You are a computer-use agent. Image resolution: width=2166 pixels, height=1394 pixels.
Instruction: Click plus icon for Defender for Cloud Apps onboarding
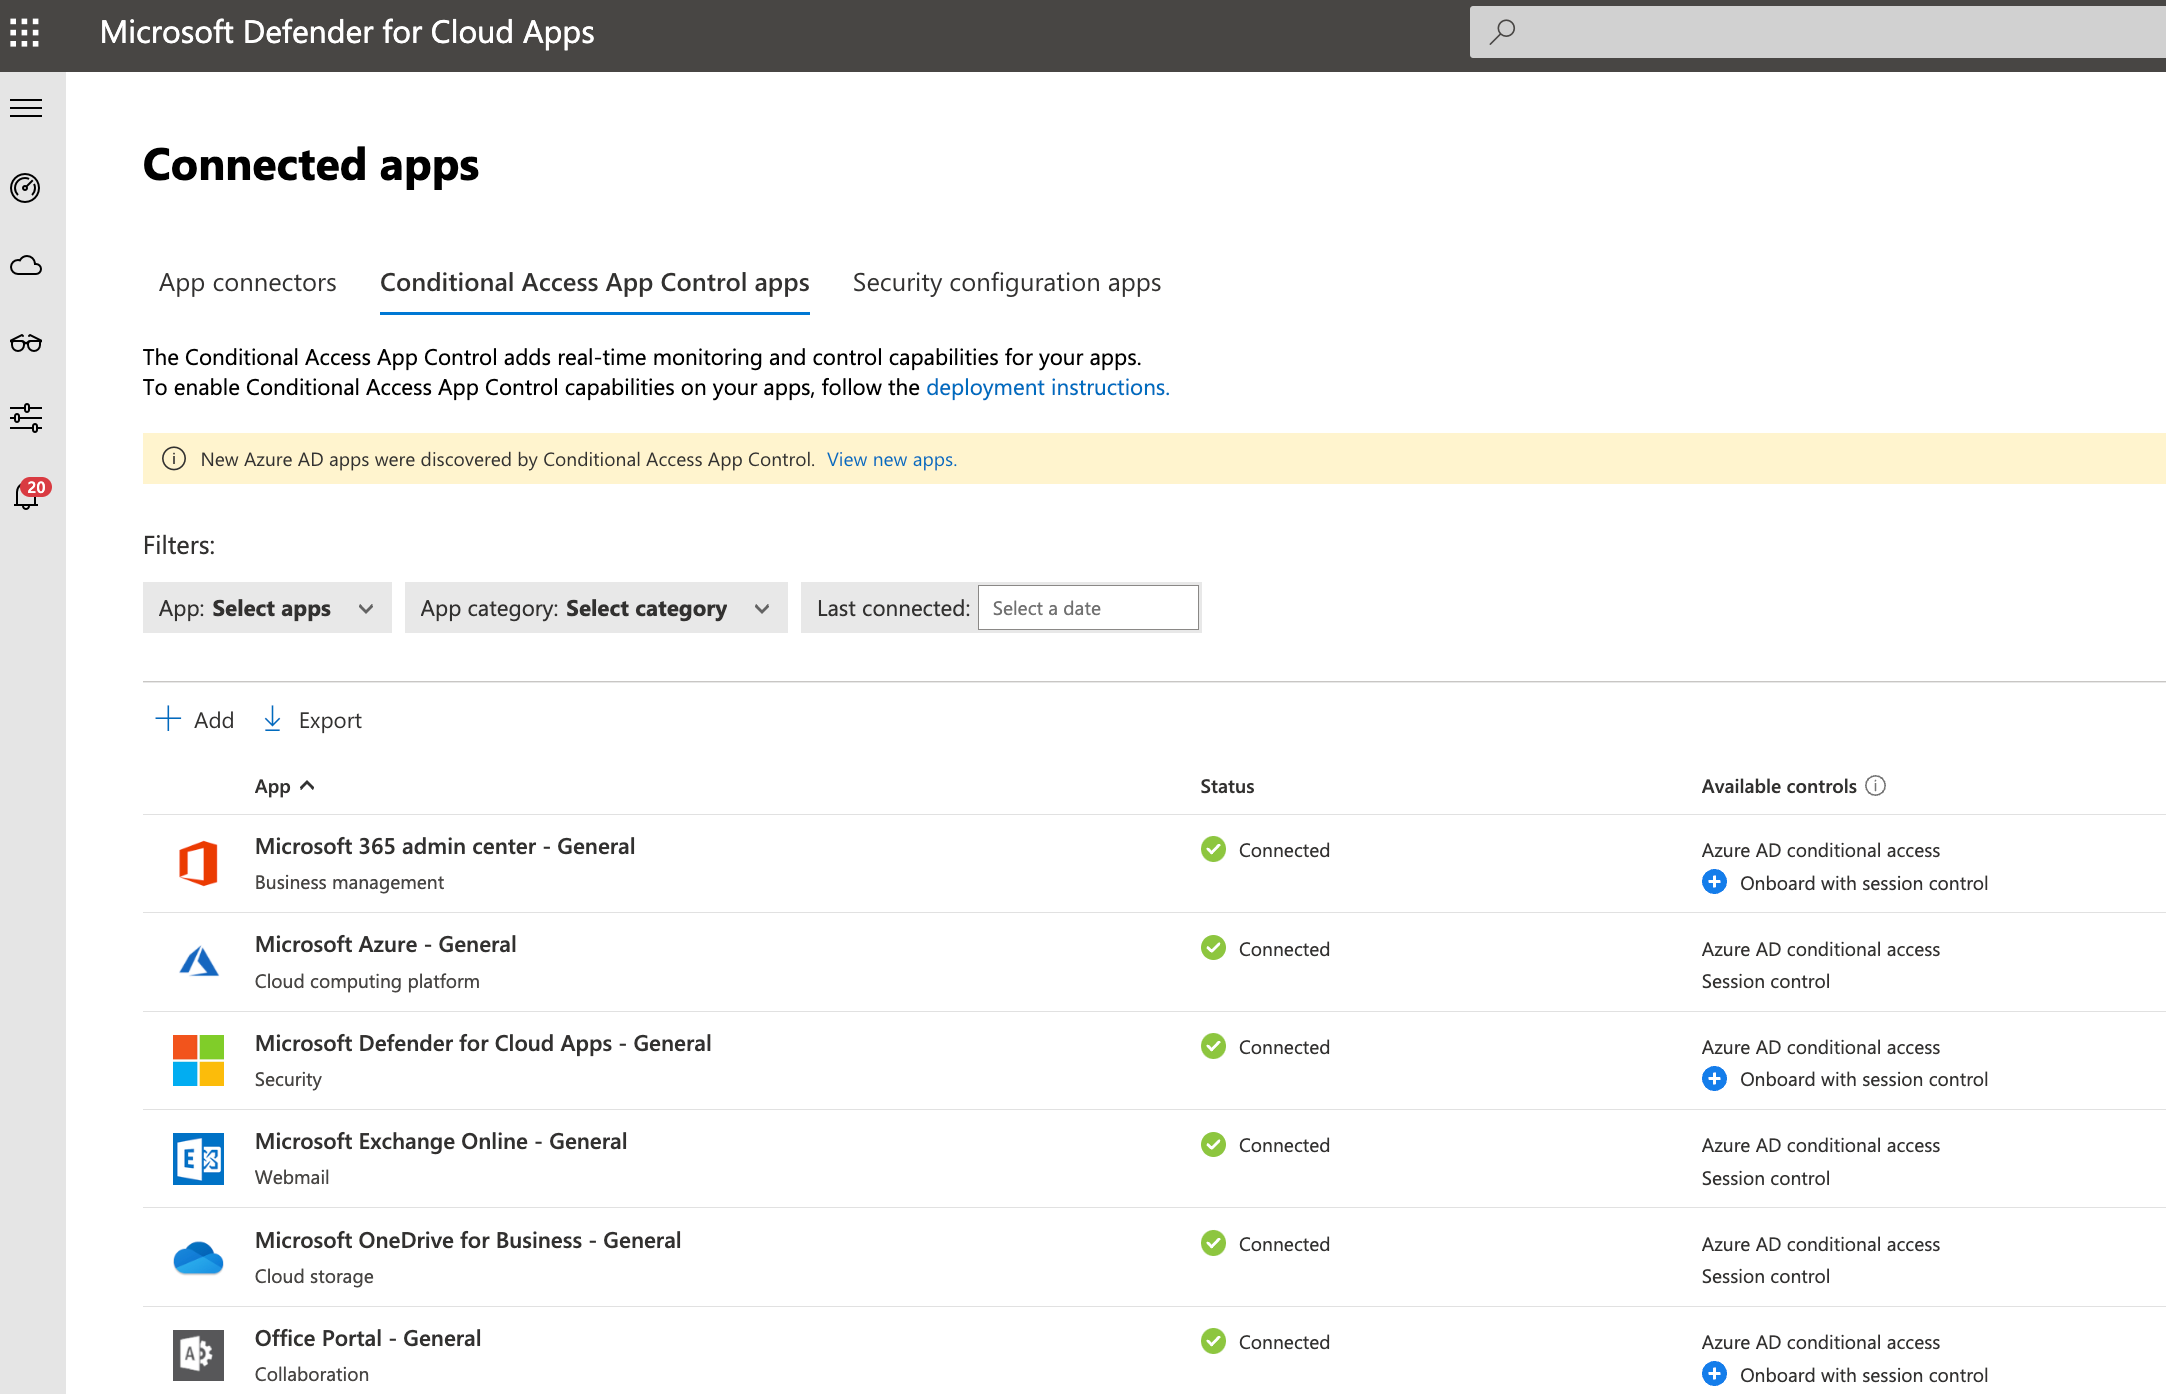pyautogui.click(x=1714, y=1079)
